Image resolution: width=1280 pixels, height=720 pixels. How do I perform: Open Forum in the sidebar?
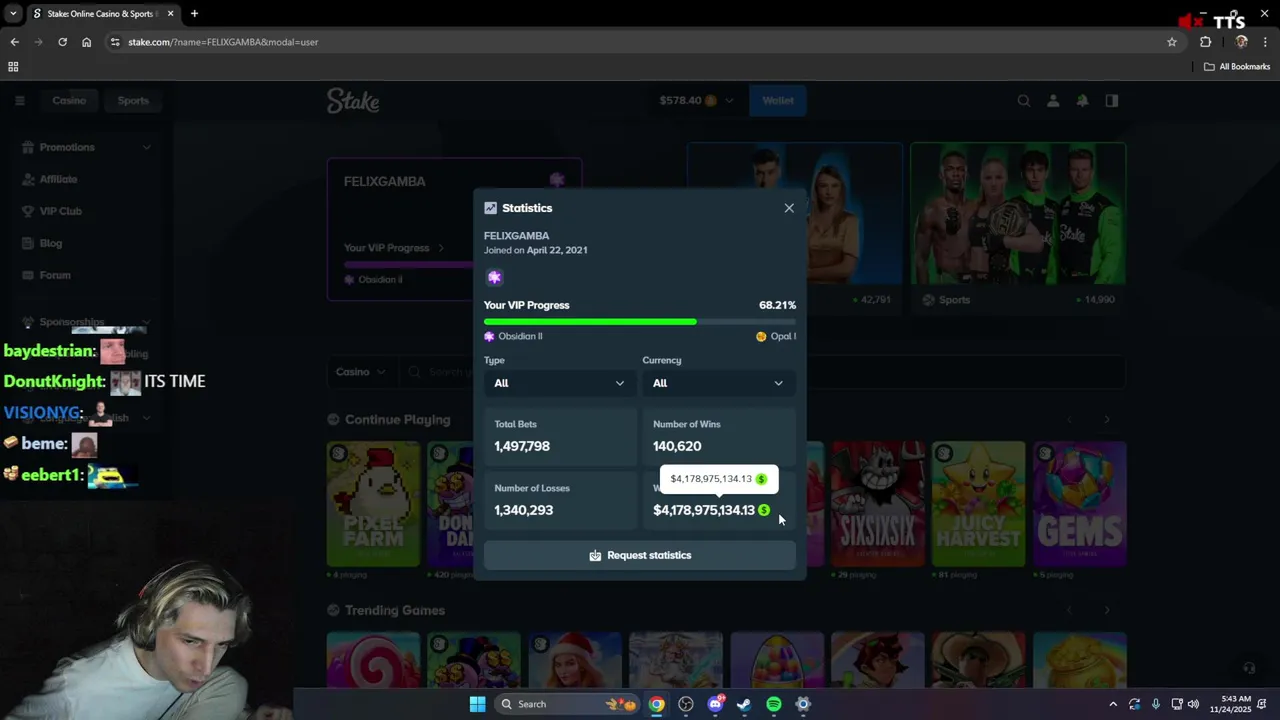point(55,275)
